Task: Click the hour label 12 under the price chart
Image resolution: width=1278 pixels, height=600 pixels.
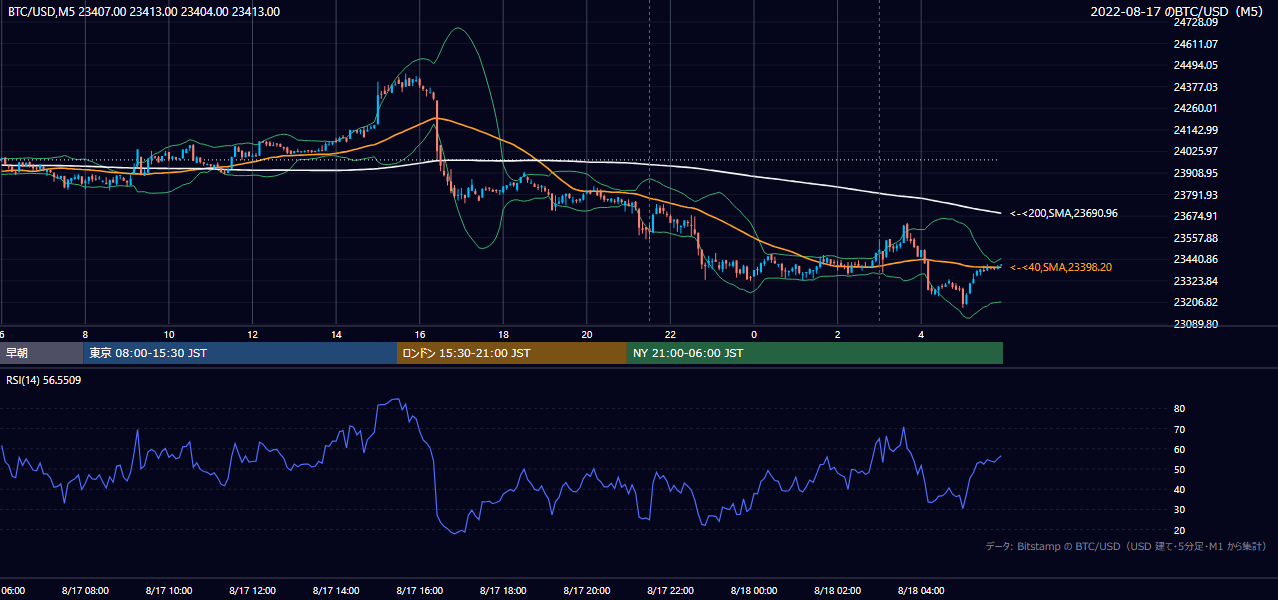Action: [253, 334]
